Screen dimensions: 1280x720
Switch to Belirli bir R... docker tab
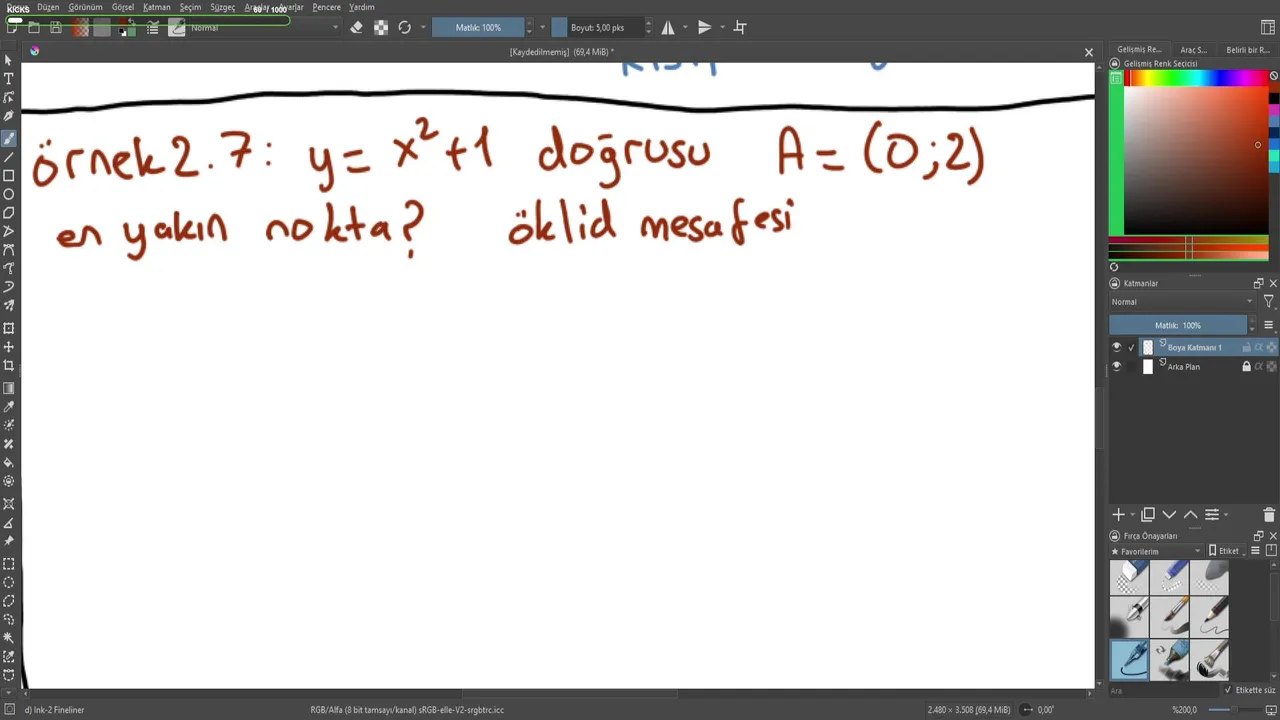[x=1247, y=49]
